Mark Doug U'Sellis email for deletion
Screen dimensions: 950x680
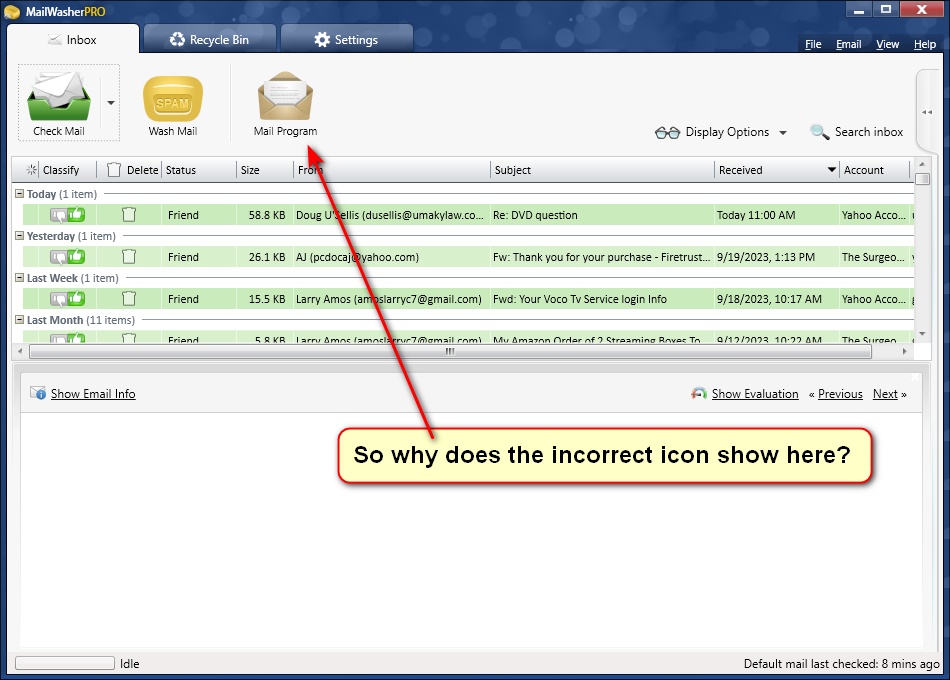pos(129,215)
